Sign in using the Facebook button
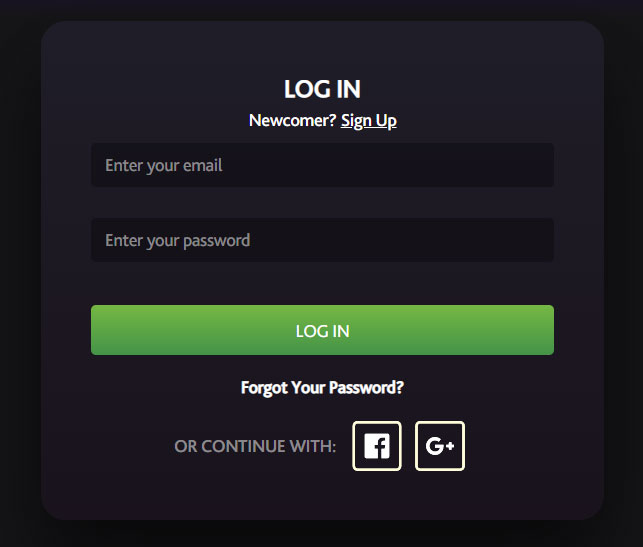This screenshot has height=547, width=643. coord(377,446)
